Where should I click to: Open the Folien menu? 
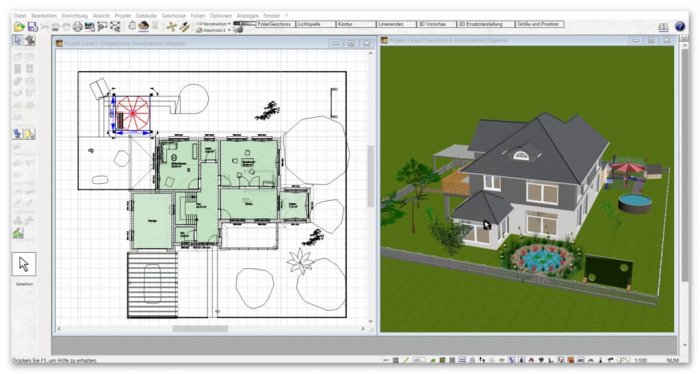(198, 16)
